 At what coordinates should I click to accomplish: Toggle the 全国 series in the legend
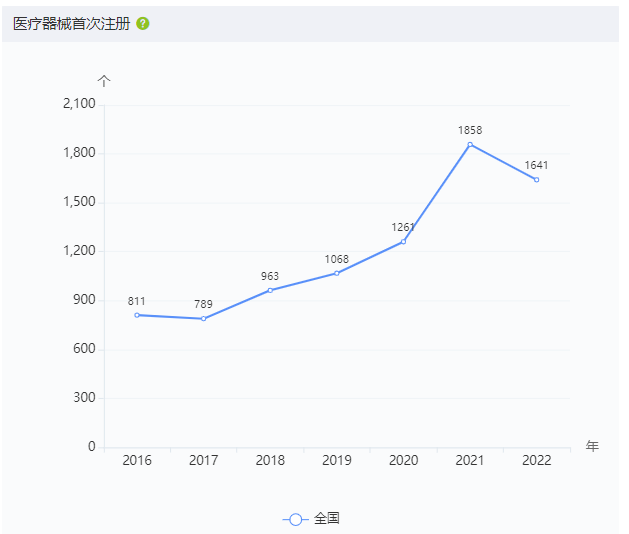(311, 519)
